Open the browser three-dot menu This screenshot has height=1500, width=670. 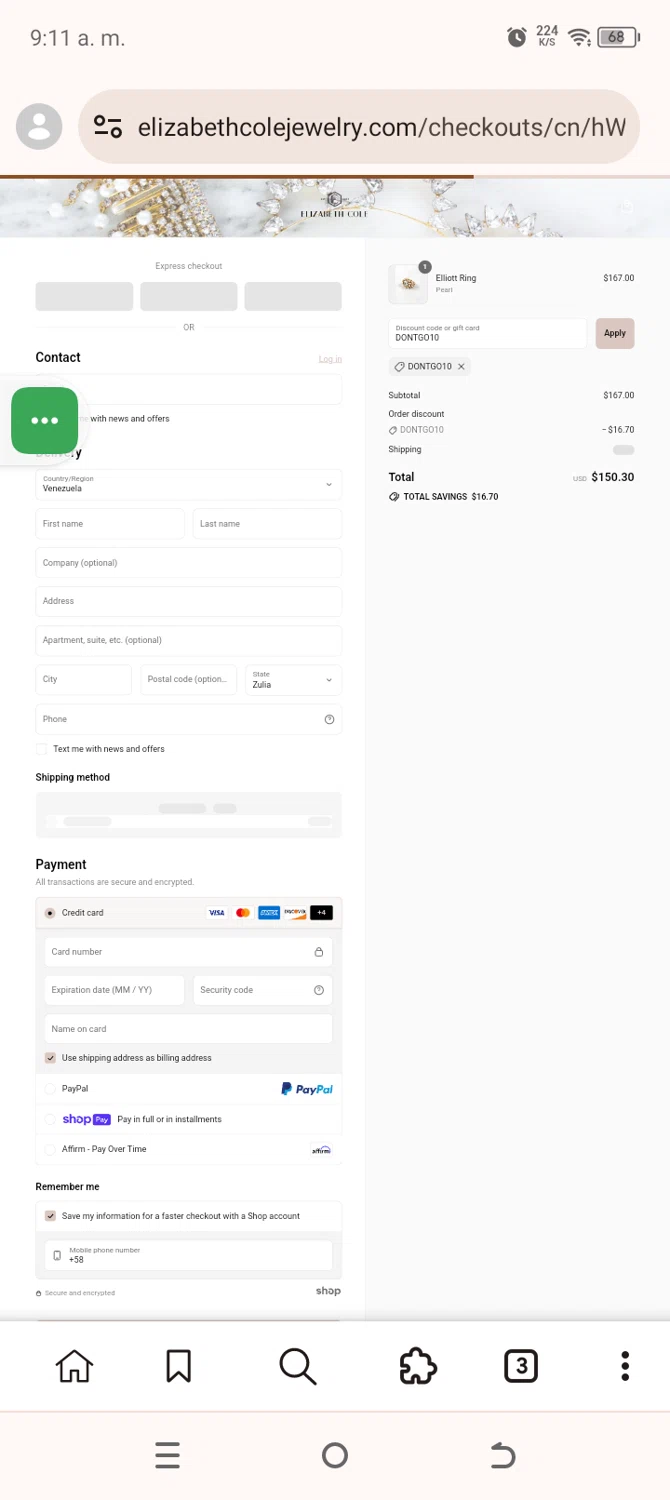[625, 1366]
